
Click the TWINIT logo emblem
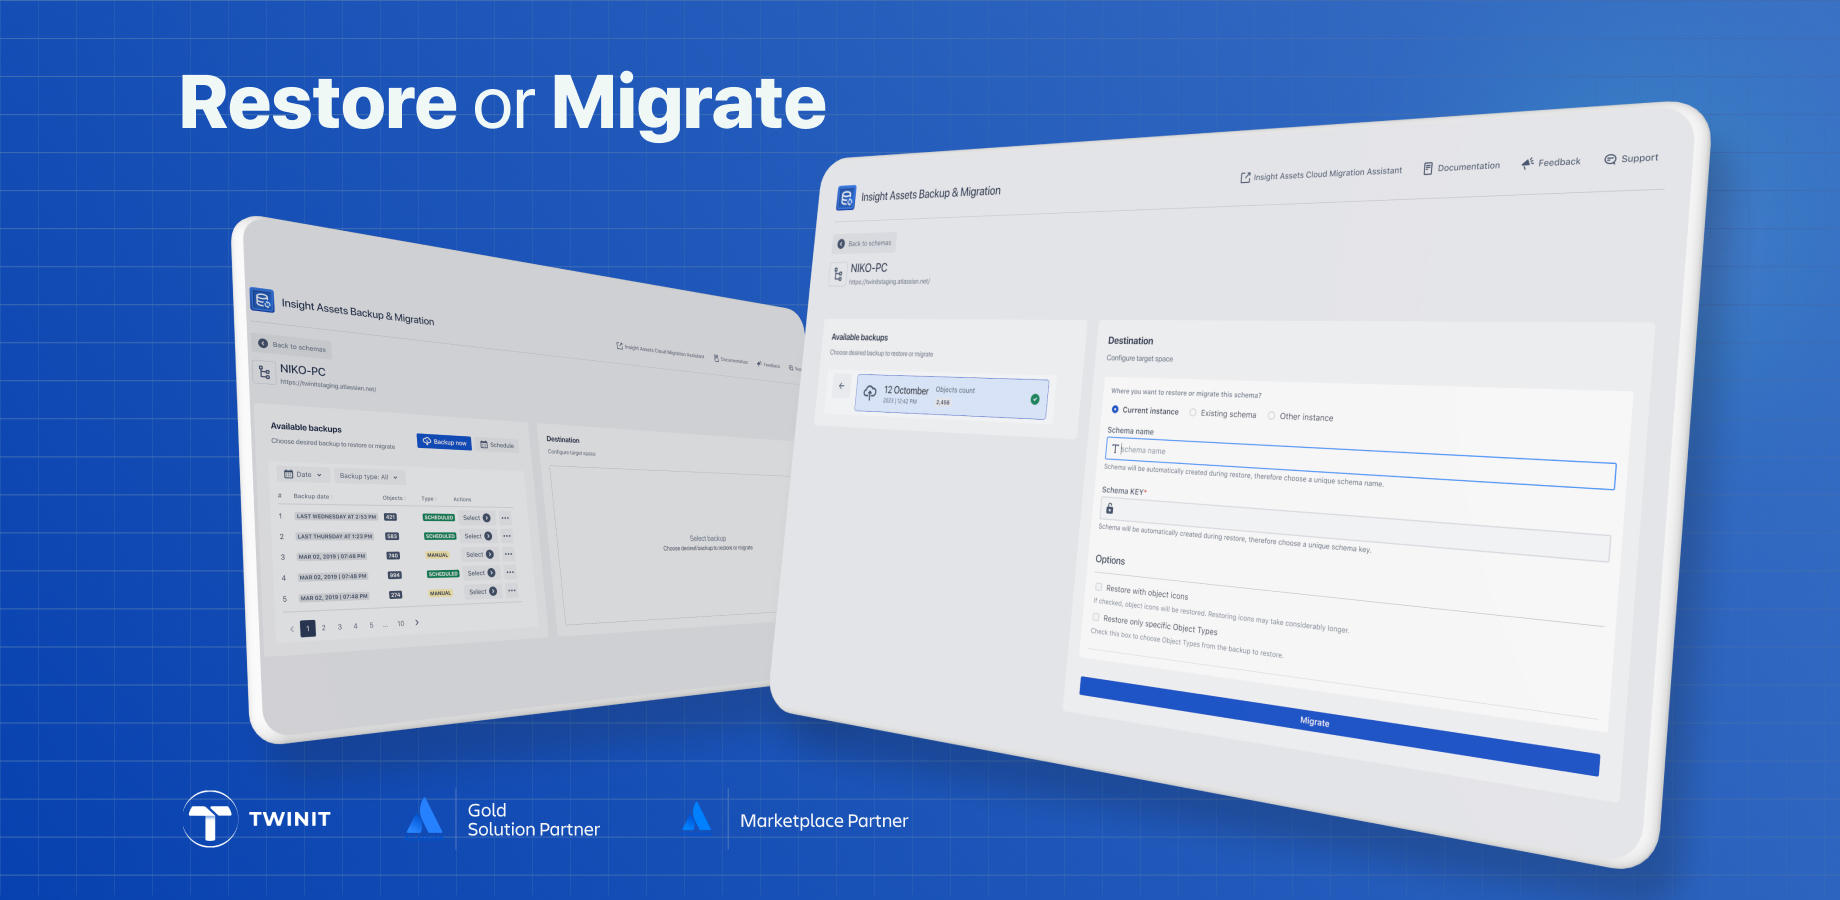[x=210, y=819]
